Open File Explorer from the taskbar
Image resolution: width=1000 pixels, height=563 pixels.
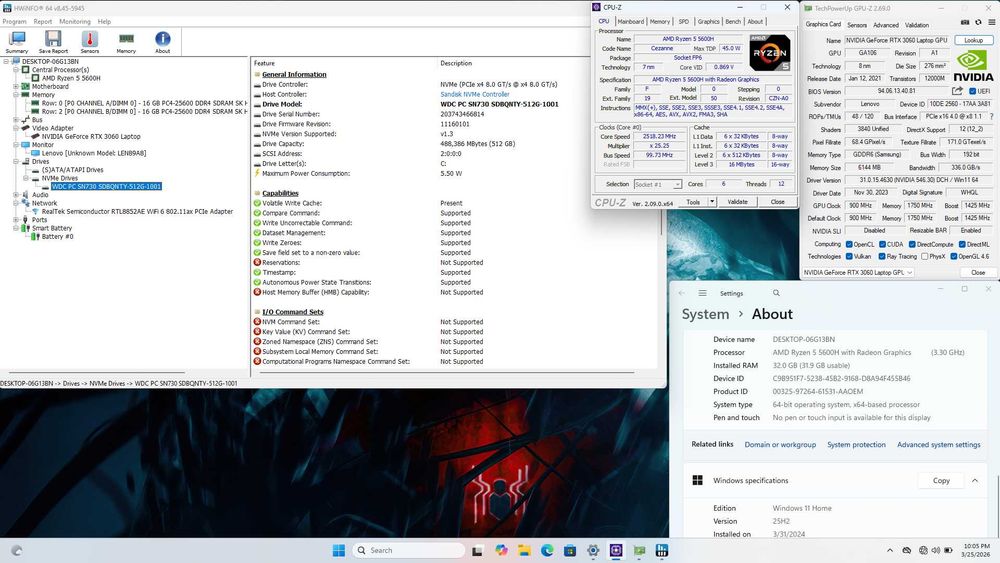524,550
